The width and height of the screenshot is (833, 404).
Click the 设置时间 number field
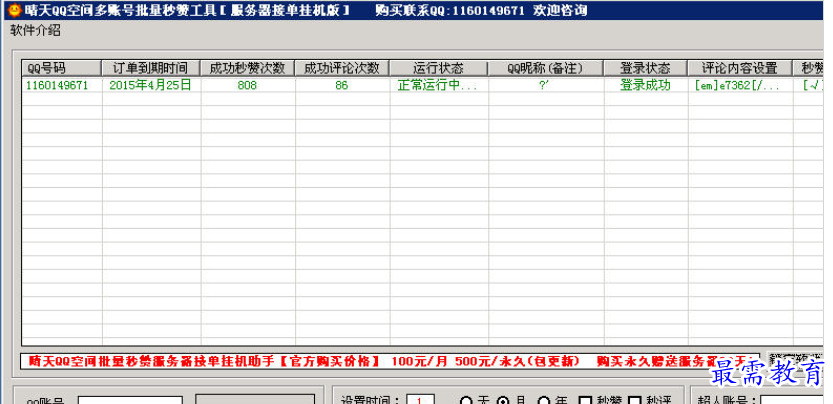[x=421, y=400]
